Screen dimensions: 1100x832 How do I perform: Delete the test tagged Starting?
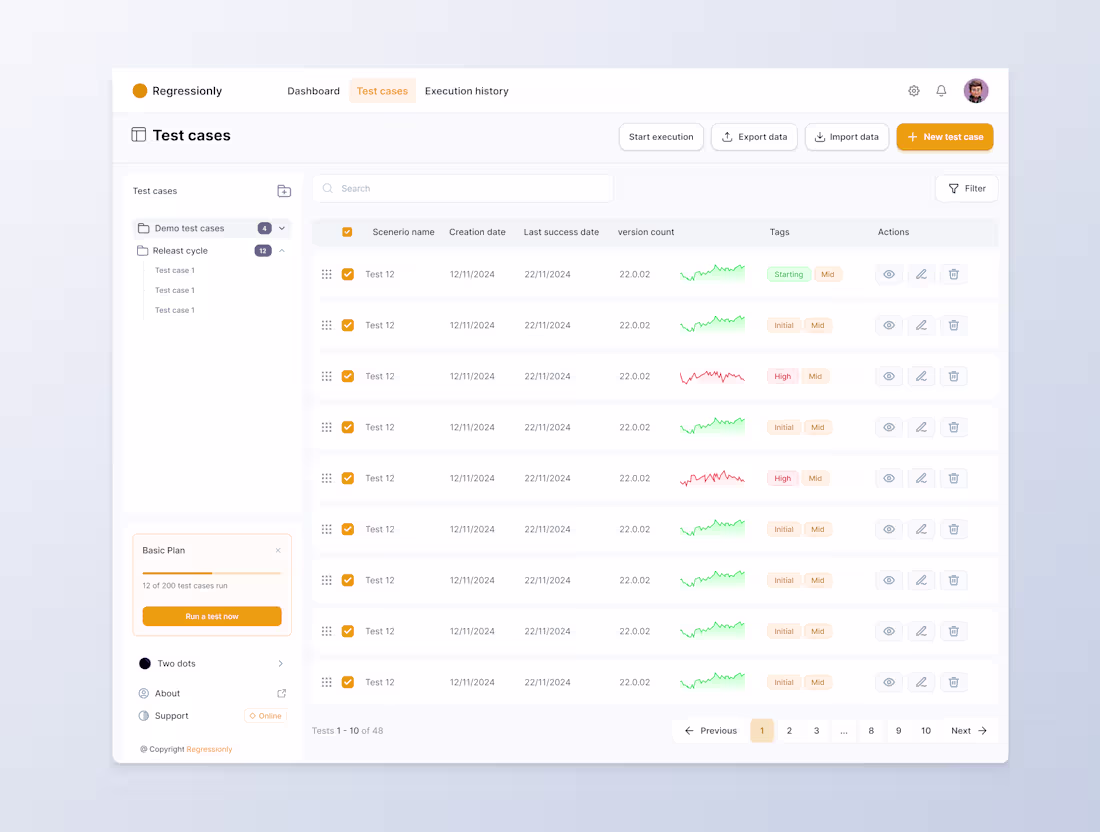953,274
